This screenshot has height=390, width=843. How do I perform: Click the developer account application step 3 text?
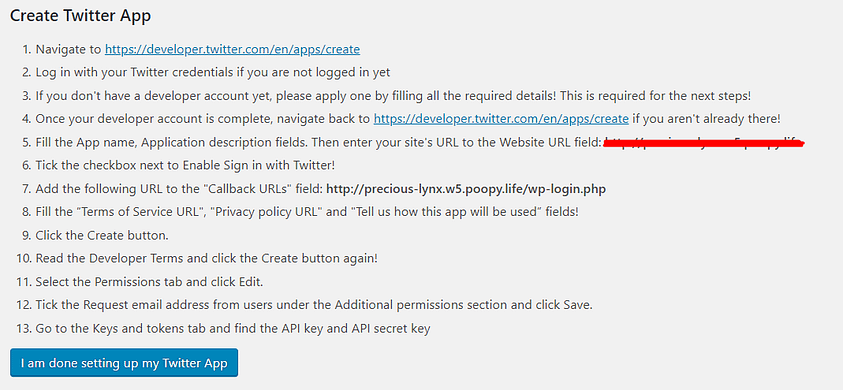tap(393, 96)
